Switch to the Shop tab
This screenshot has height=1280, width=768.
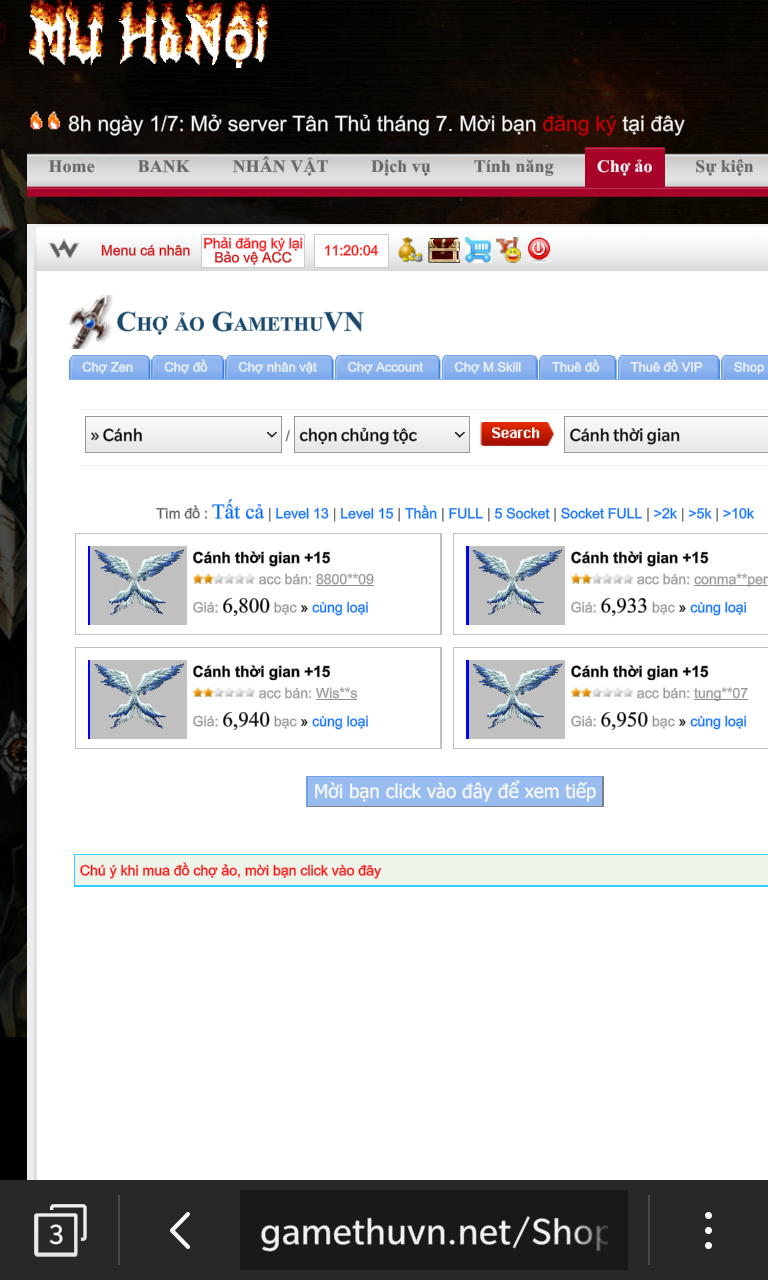click(x=746, y=368)
